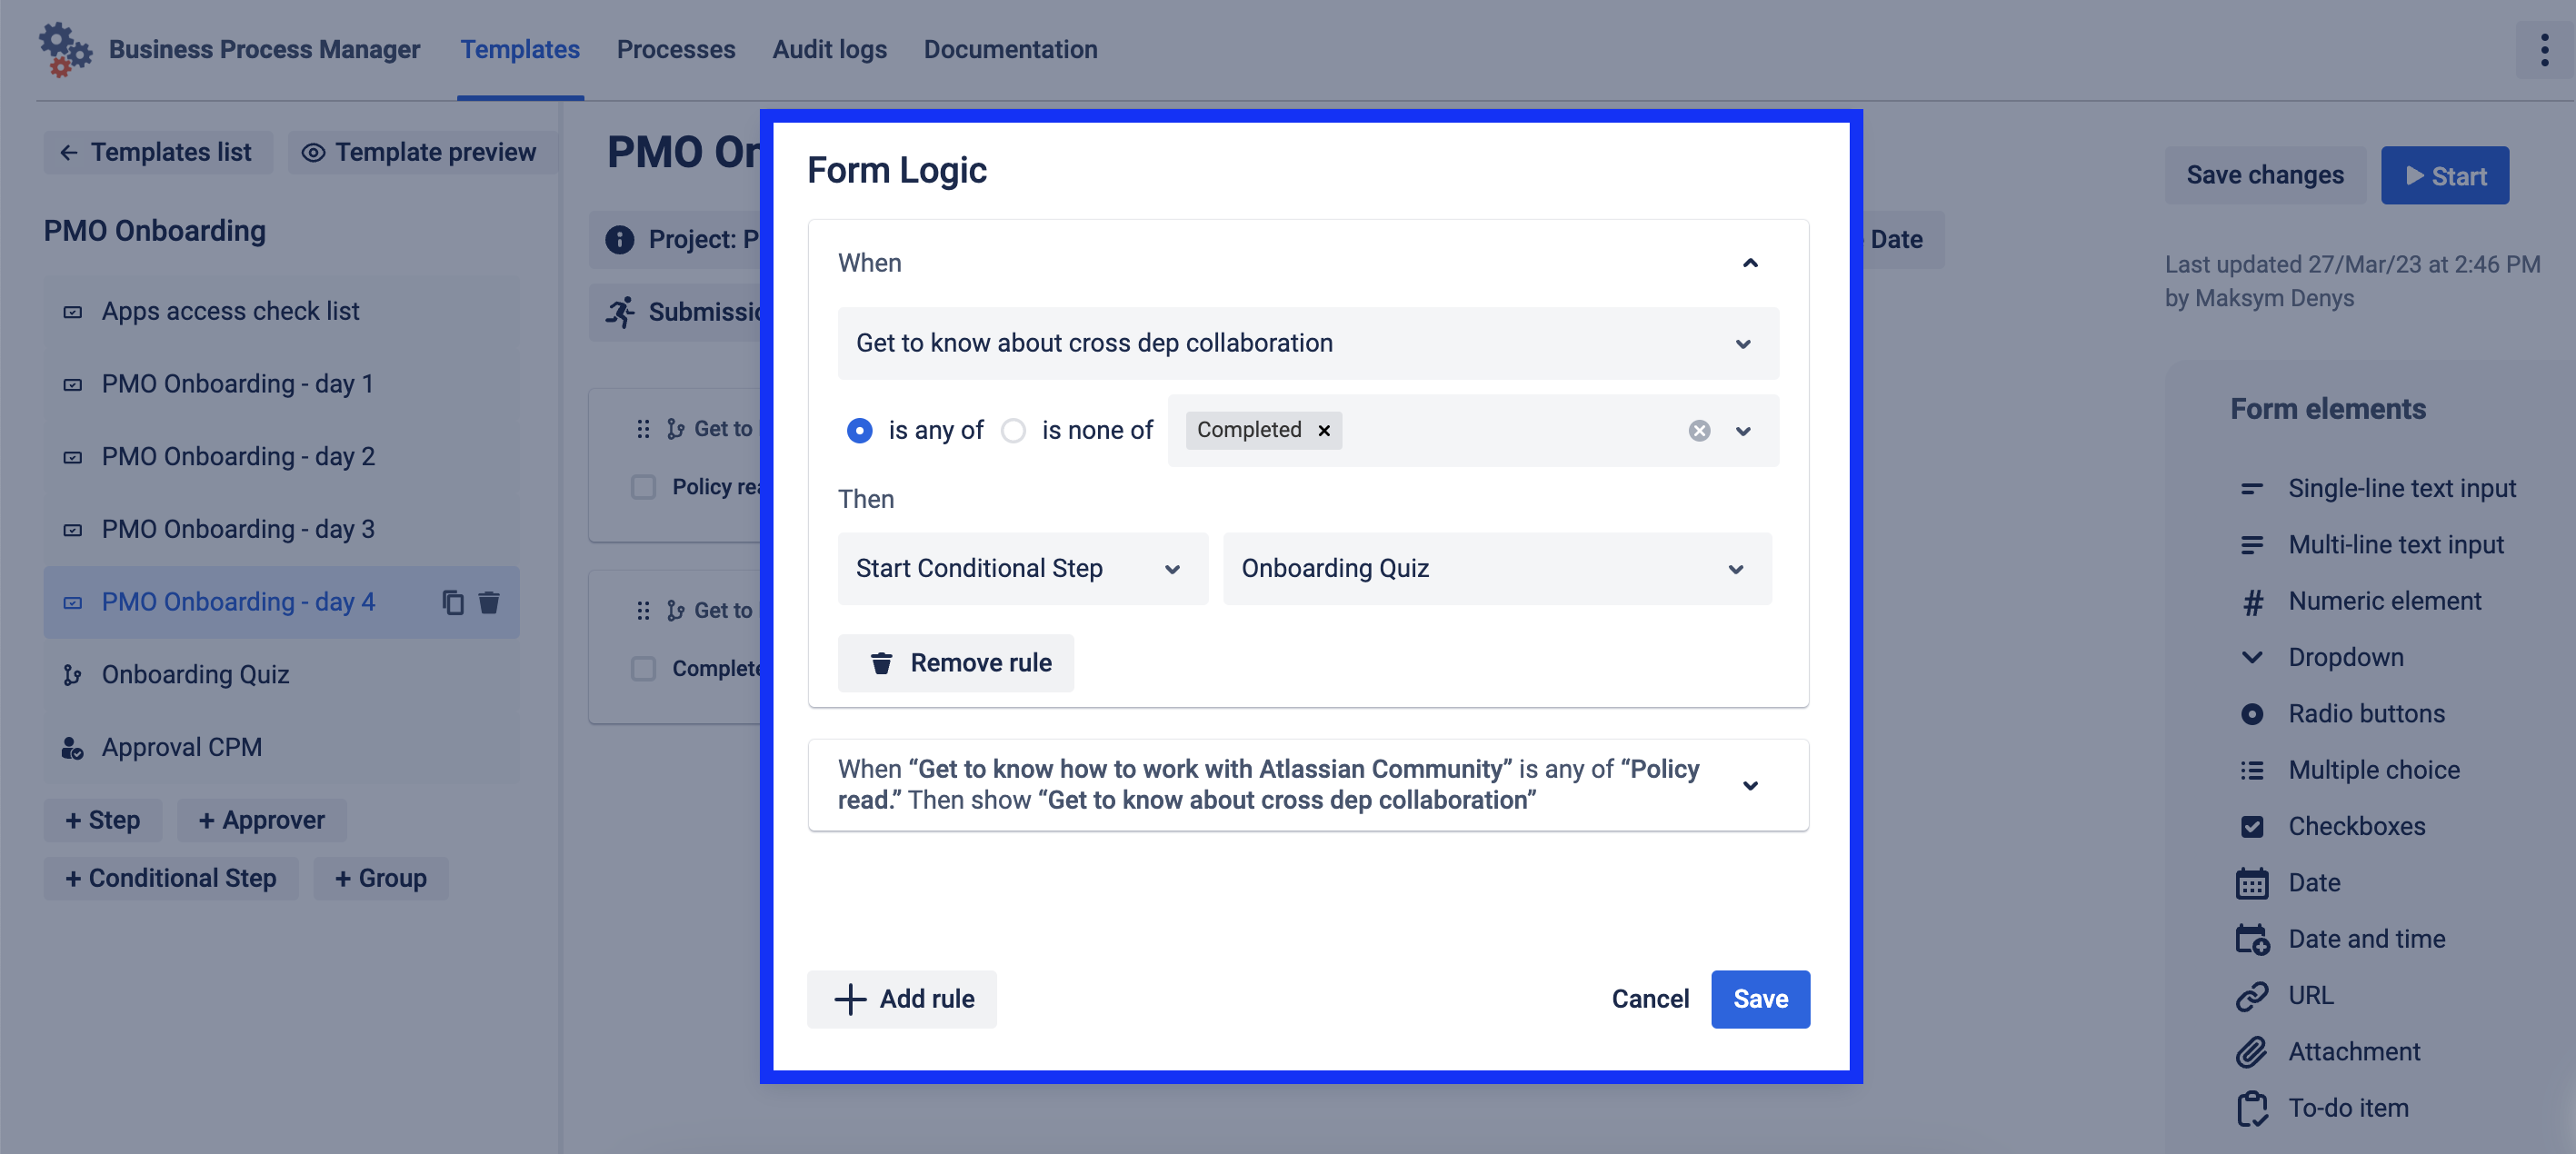Select the 'is none of' radio button
This screenshot has height=1154, width=2576.
[x=1013, y=430]
